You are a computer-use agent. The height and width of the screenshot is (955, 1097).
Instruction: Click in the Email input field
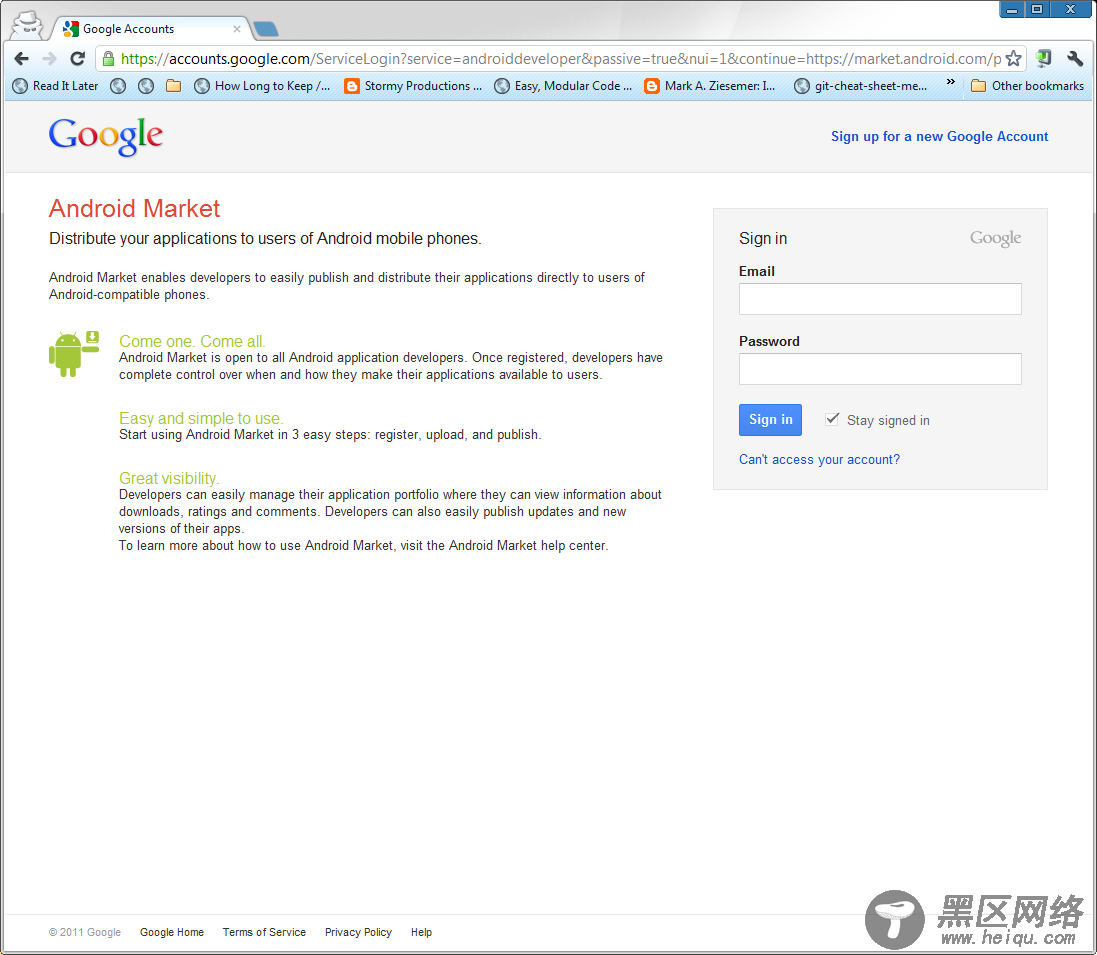[880, 299]
